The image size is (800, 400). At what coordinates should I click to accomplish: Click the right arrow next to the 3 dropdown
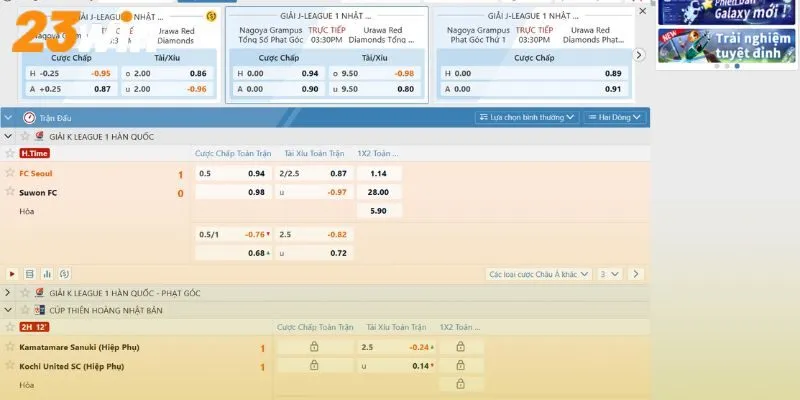click(636, 273)
